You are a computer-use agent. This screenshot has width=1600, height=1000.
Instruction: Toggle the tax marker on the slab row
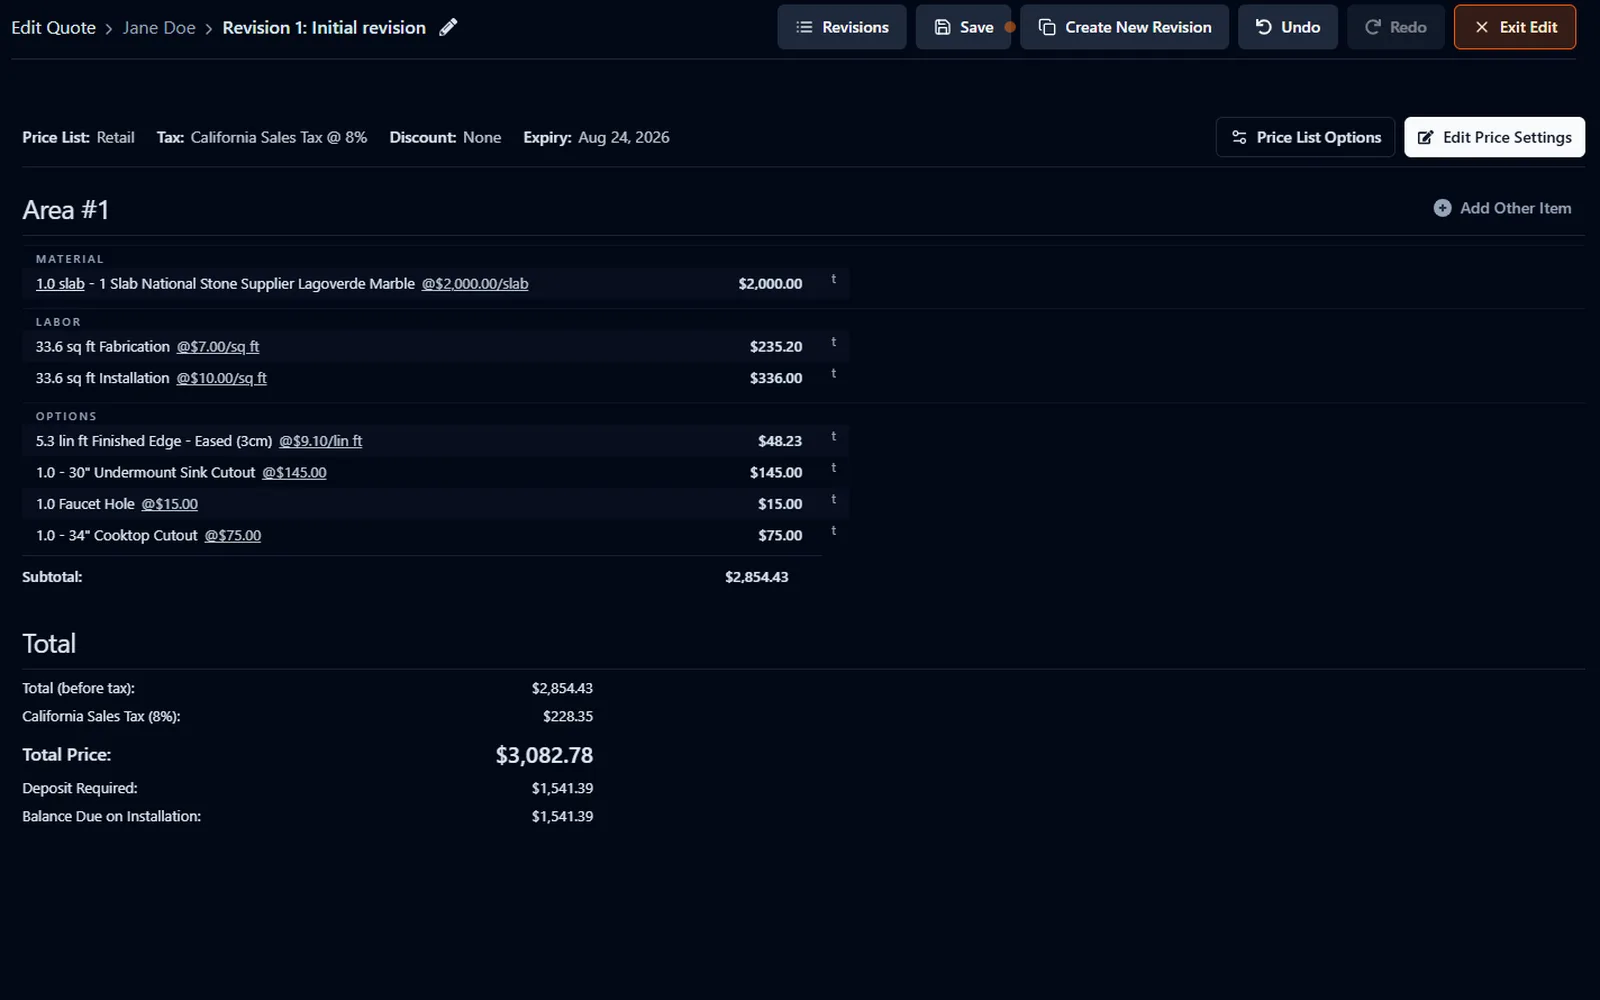833,280
